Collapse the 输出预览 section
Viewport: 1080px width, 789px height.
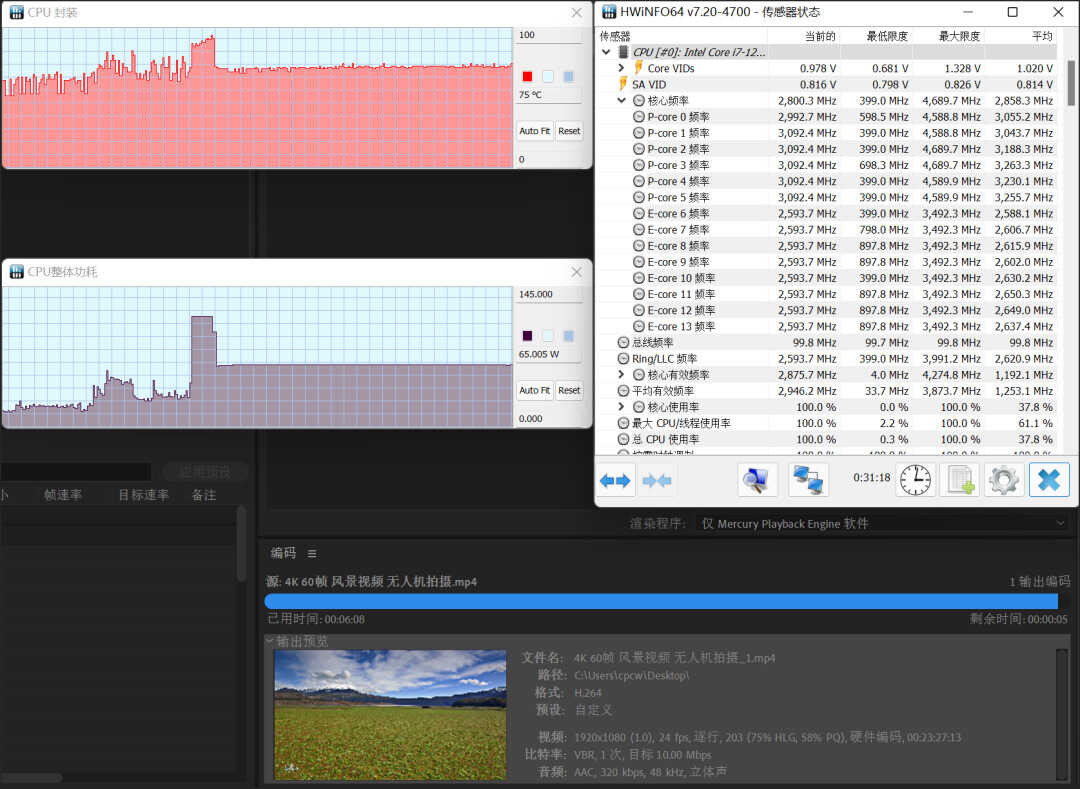pyautogui.click(x=269, y=641)
